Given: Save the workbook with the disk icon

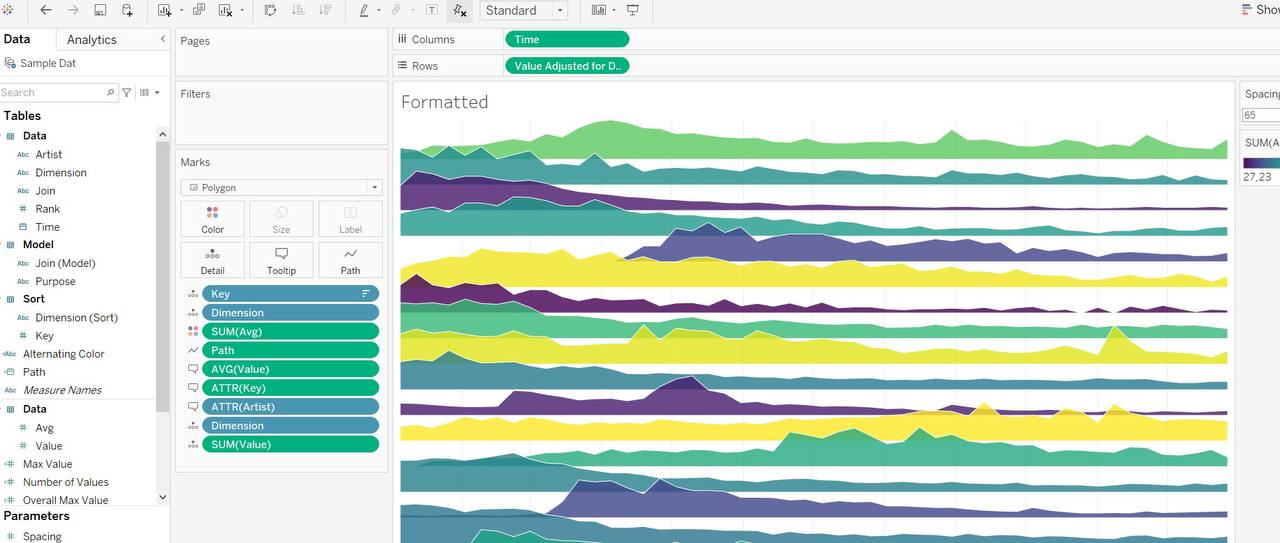Looking at the screenshot, I should (100, 10).
